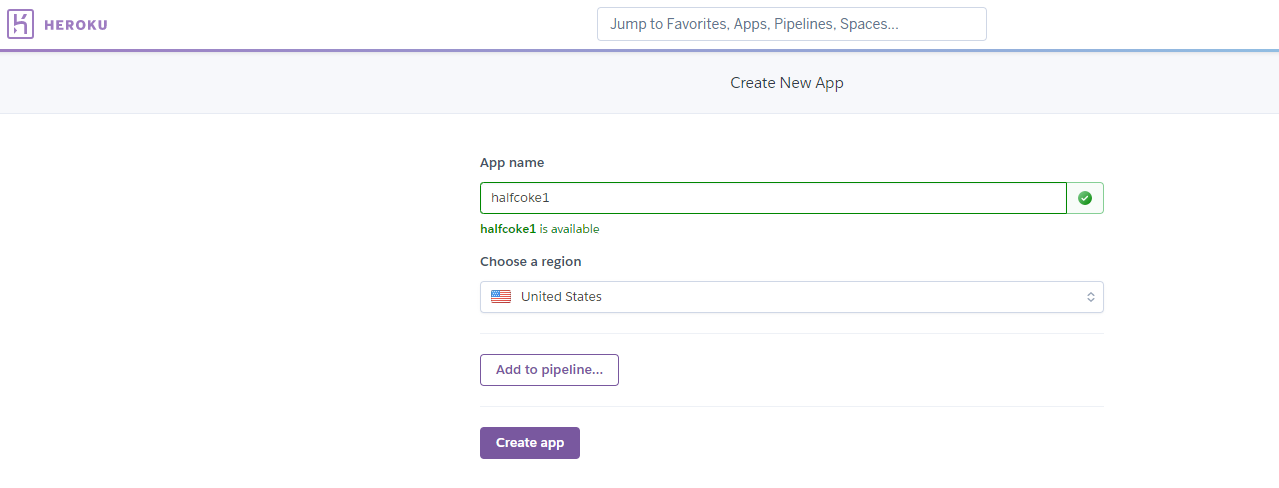The image size is (1279, 488).
Task: Click the halfcoke1 text typed in the field
Action: tap(520, 198)
